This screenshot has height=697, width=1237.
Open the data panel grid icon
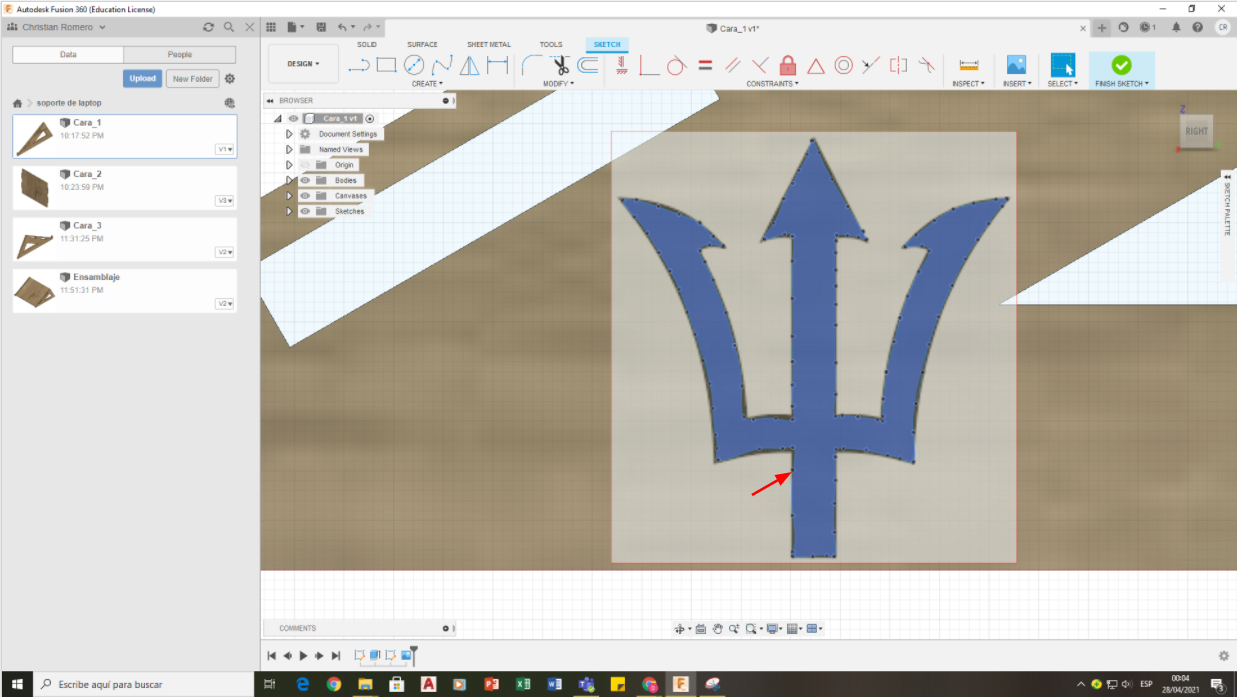(271, 27)
